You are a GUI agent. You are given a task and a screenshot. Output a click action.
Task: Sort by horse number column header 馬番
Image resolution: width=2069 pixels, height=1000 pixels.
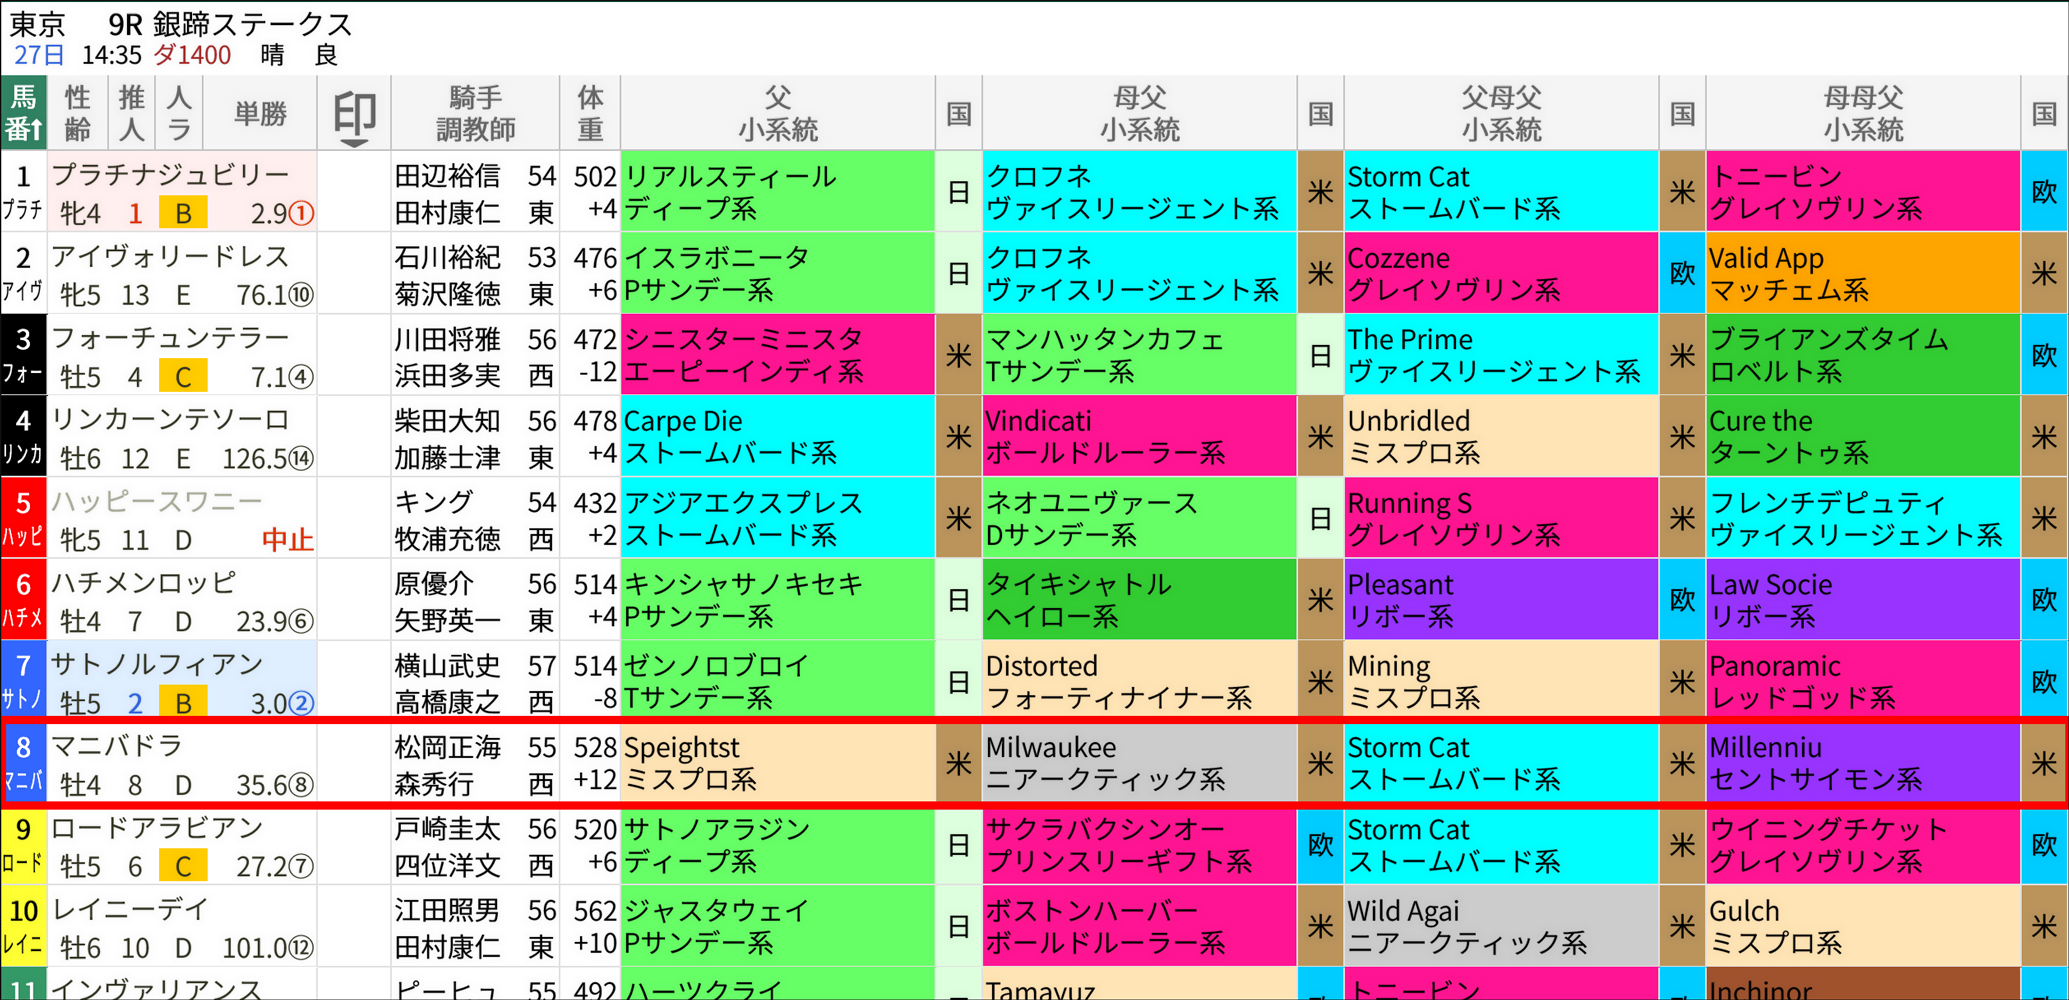(x=24, y=113)
